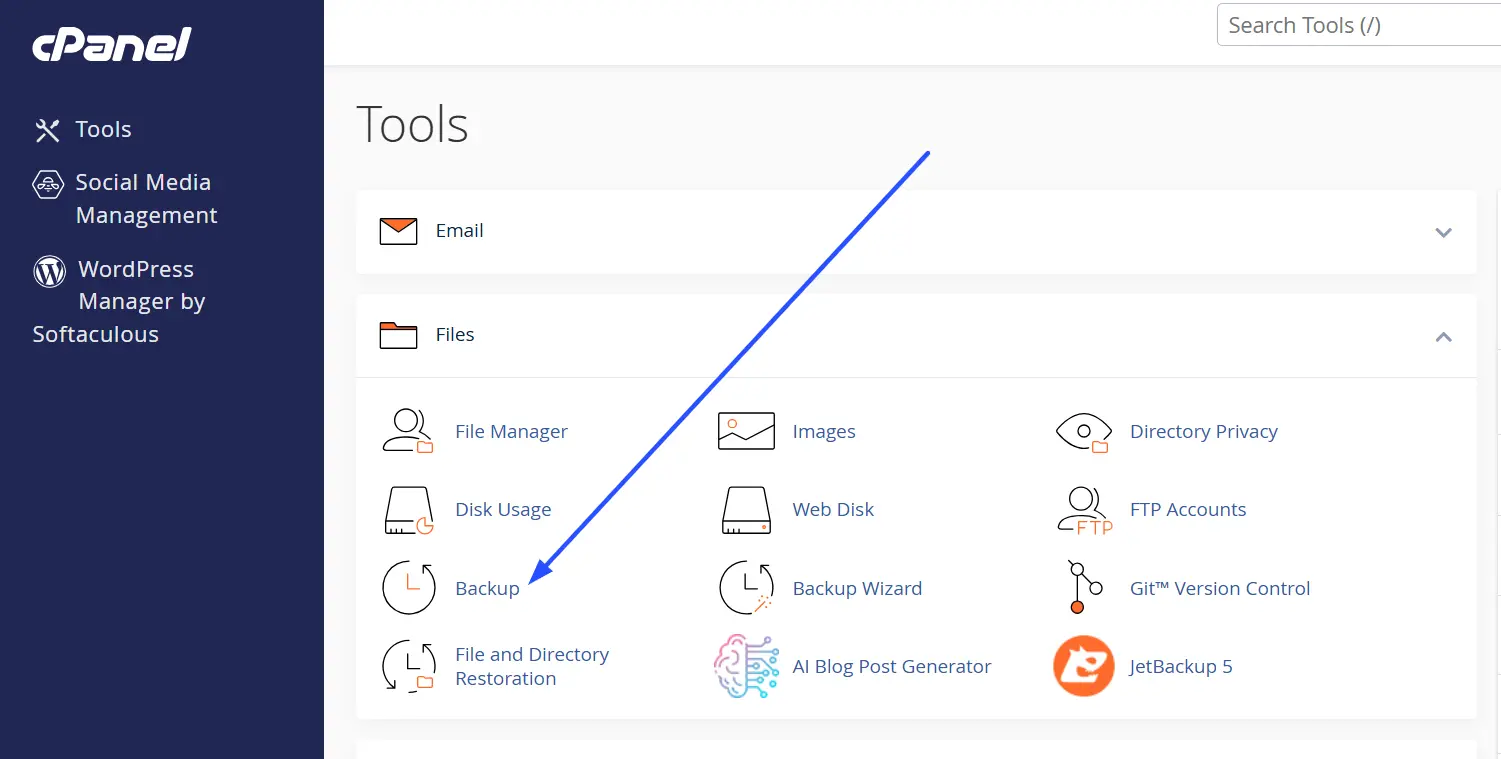Click the Files folder icon

tap(398, 335)
